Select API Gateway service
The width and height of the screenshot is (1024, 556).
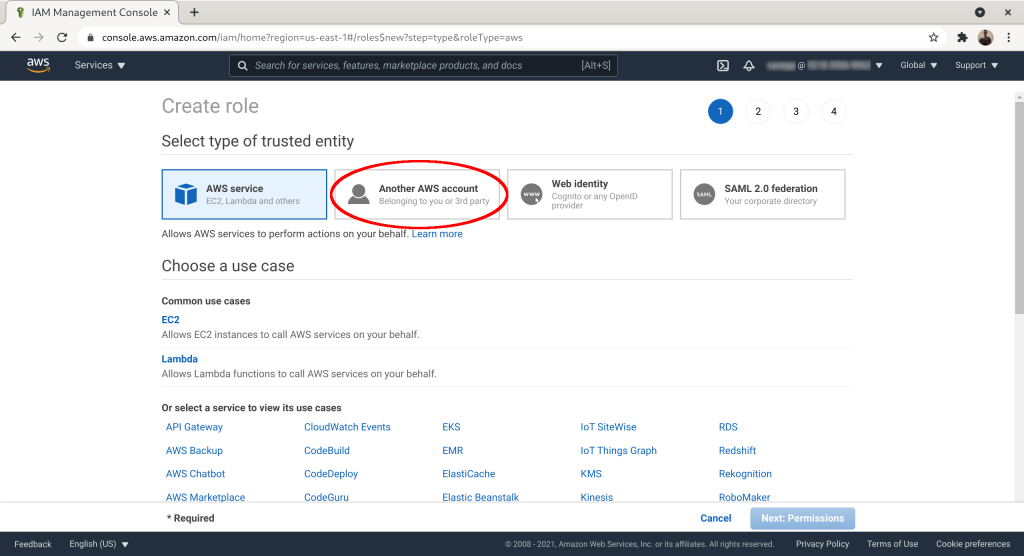point(194,427)
